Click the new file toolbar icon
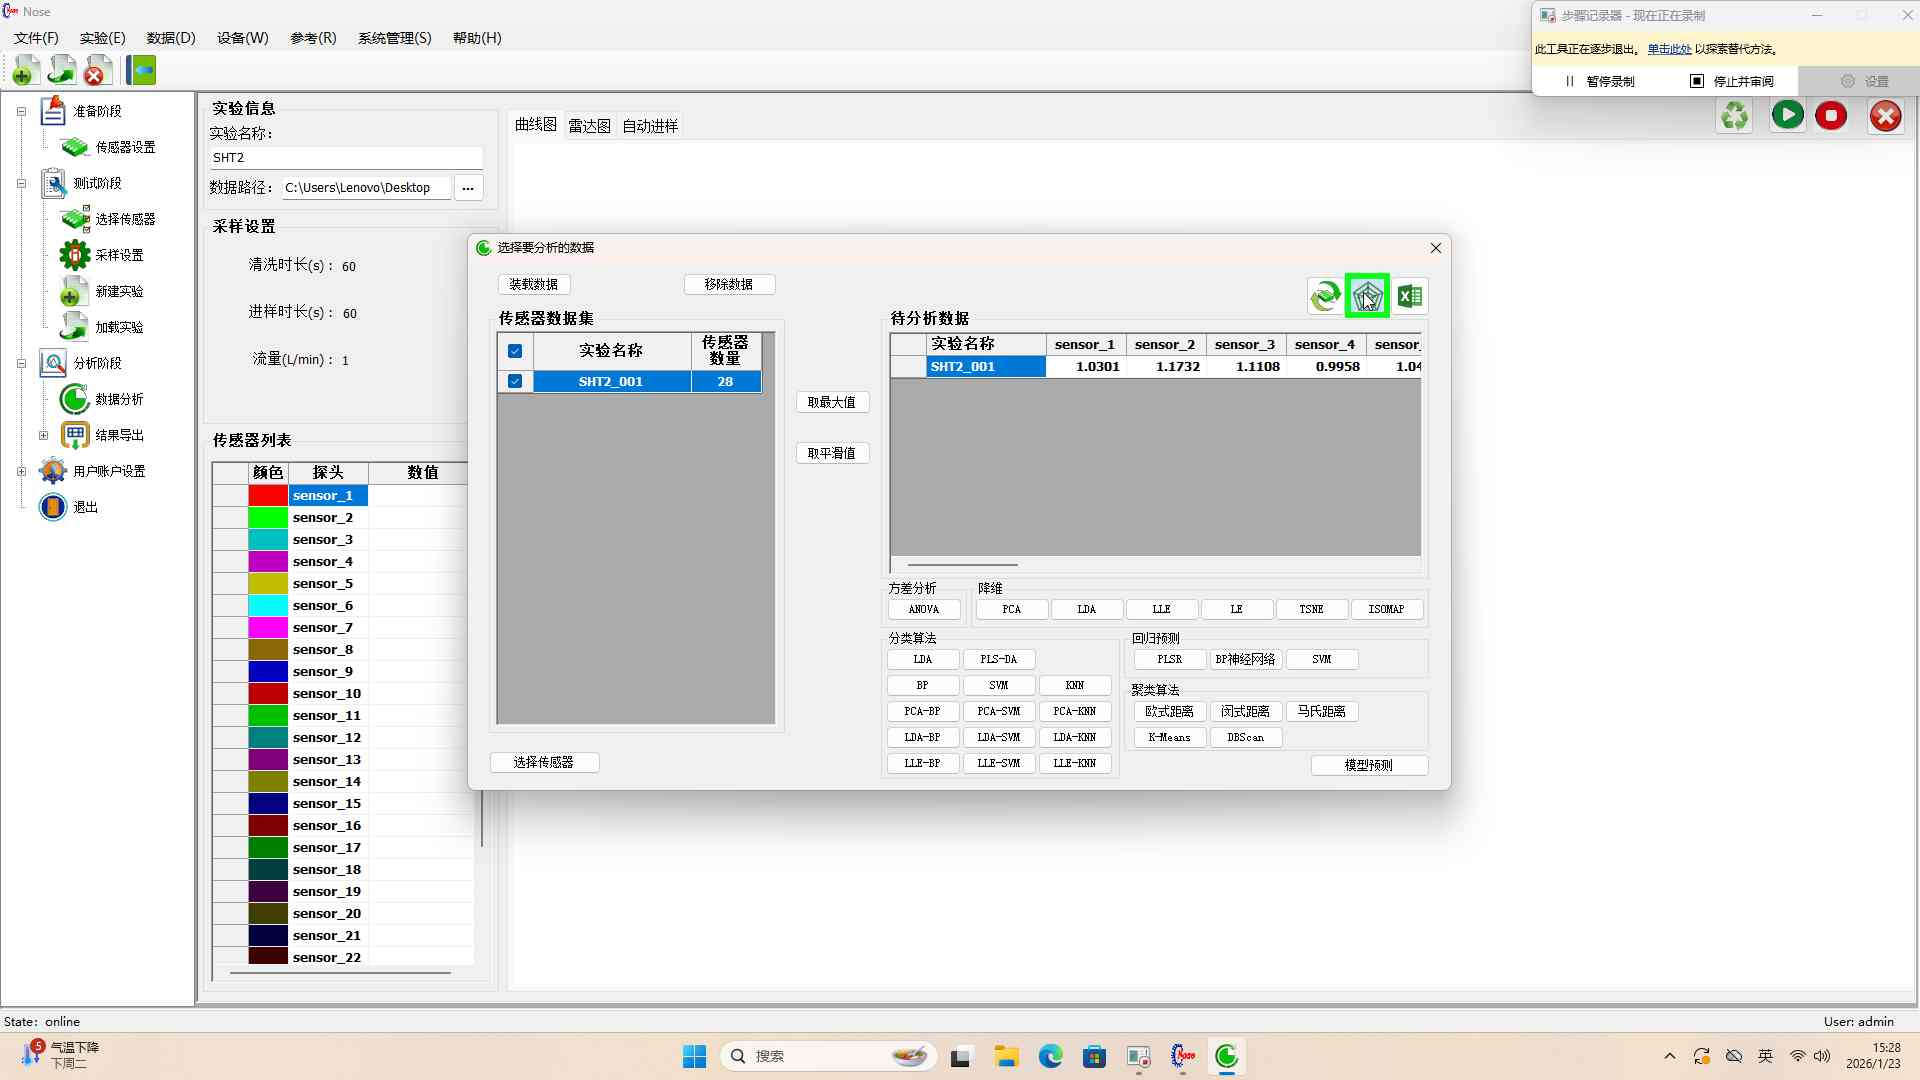Image resolution: width=1920 pixels, height=1080 pixels. pyautogui.click(x=26, y=71)
